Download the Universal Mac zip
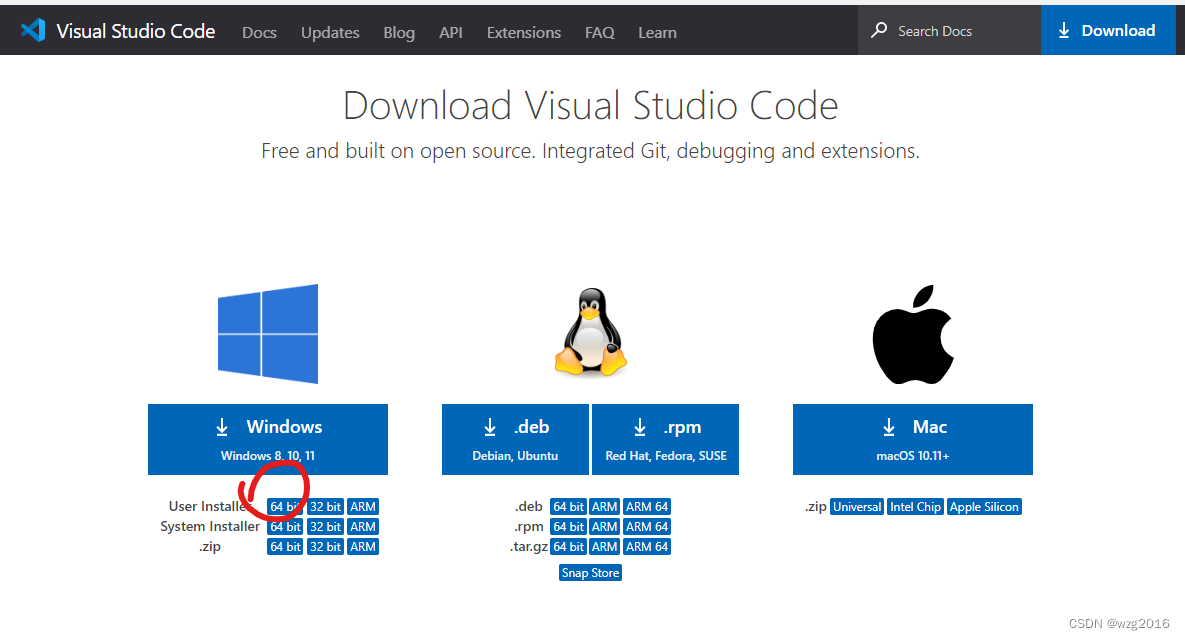The width and height of the screenshot is (1185, 640). tap(856, 506)
